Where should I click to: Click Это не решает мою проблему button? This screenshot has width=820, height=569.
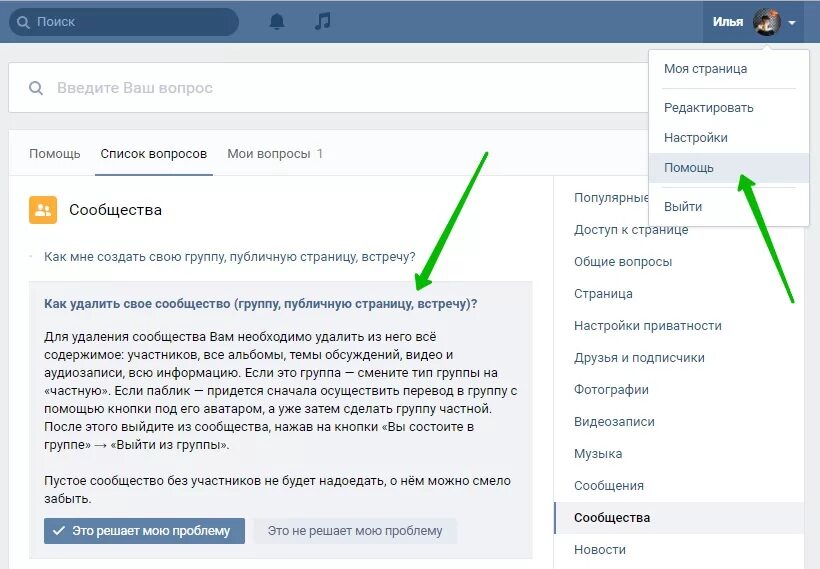(355, 531)
